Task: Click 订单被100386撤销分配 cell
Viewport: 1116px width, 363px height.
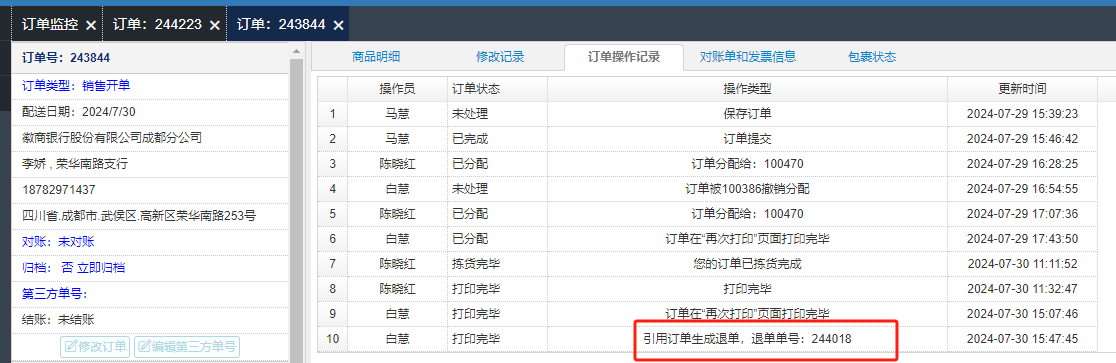Action: tap(747, 189)
